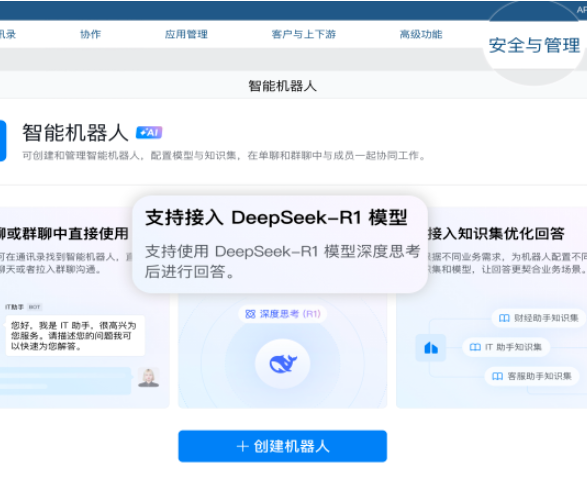Go to the 安全与管理 tab
The image size is (587, 478).
[534, 45]
